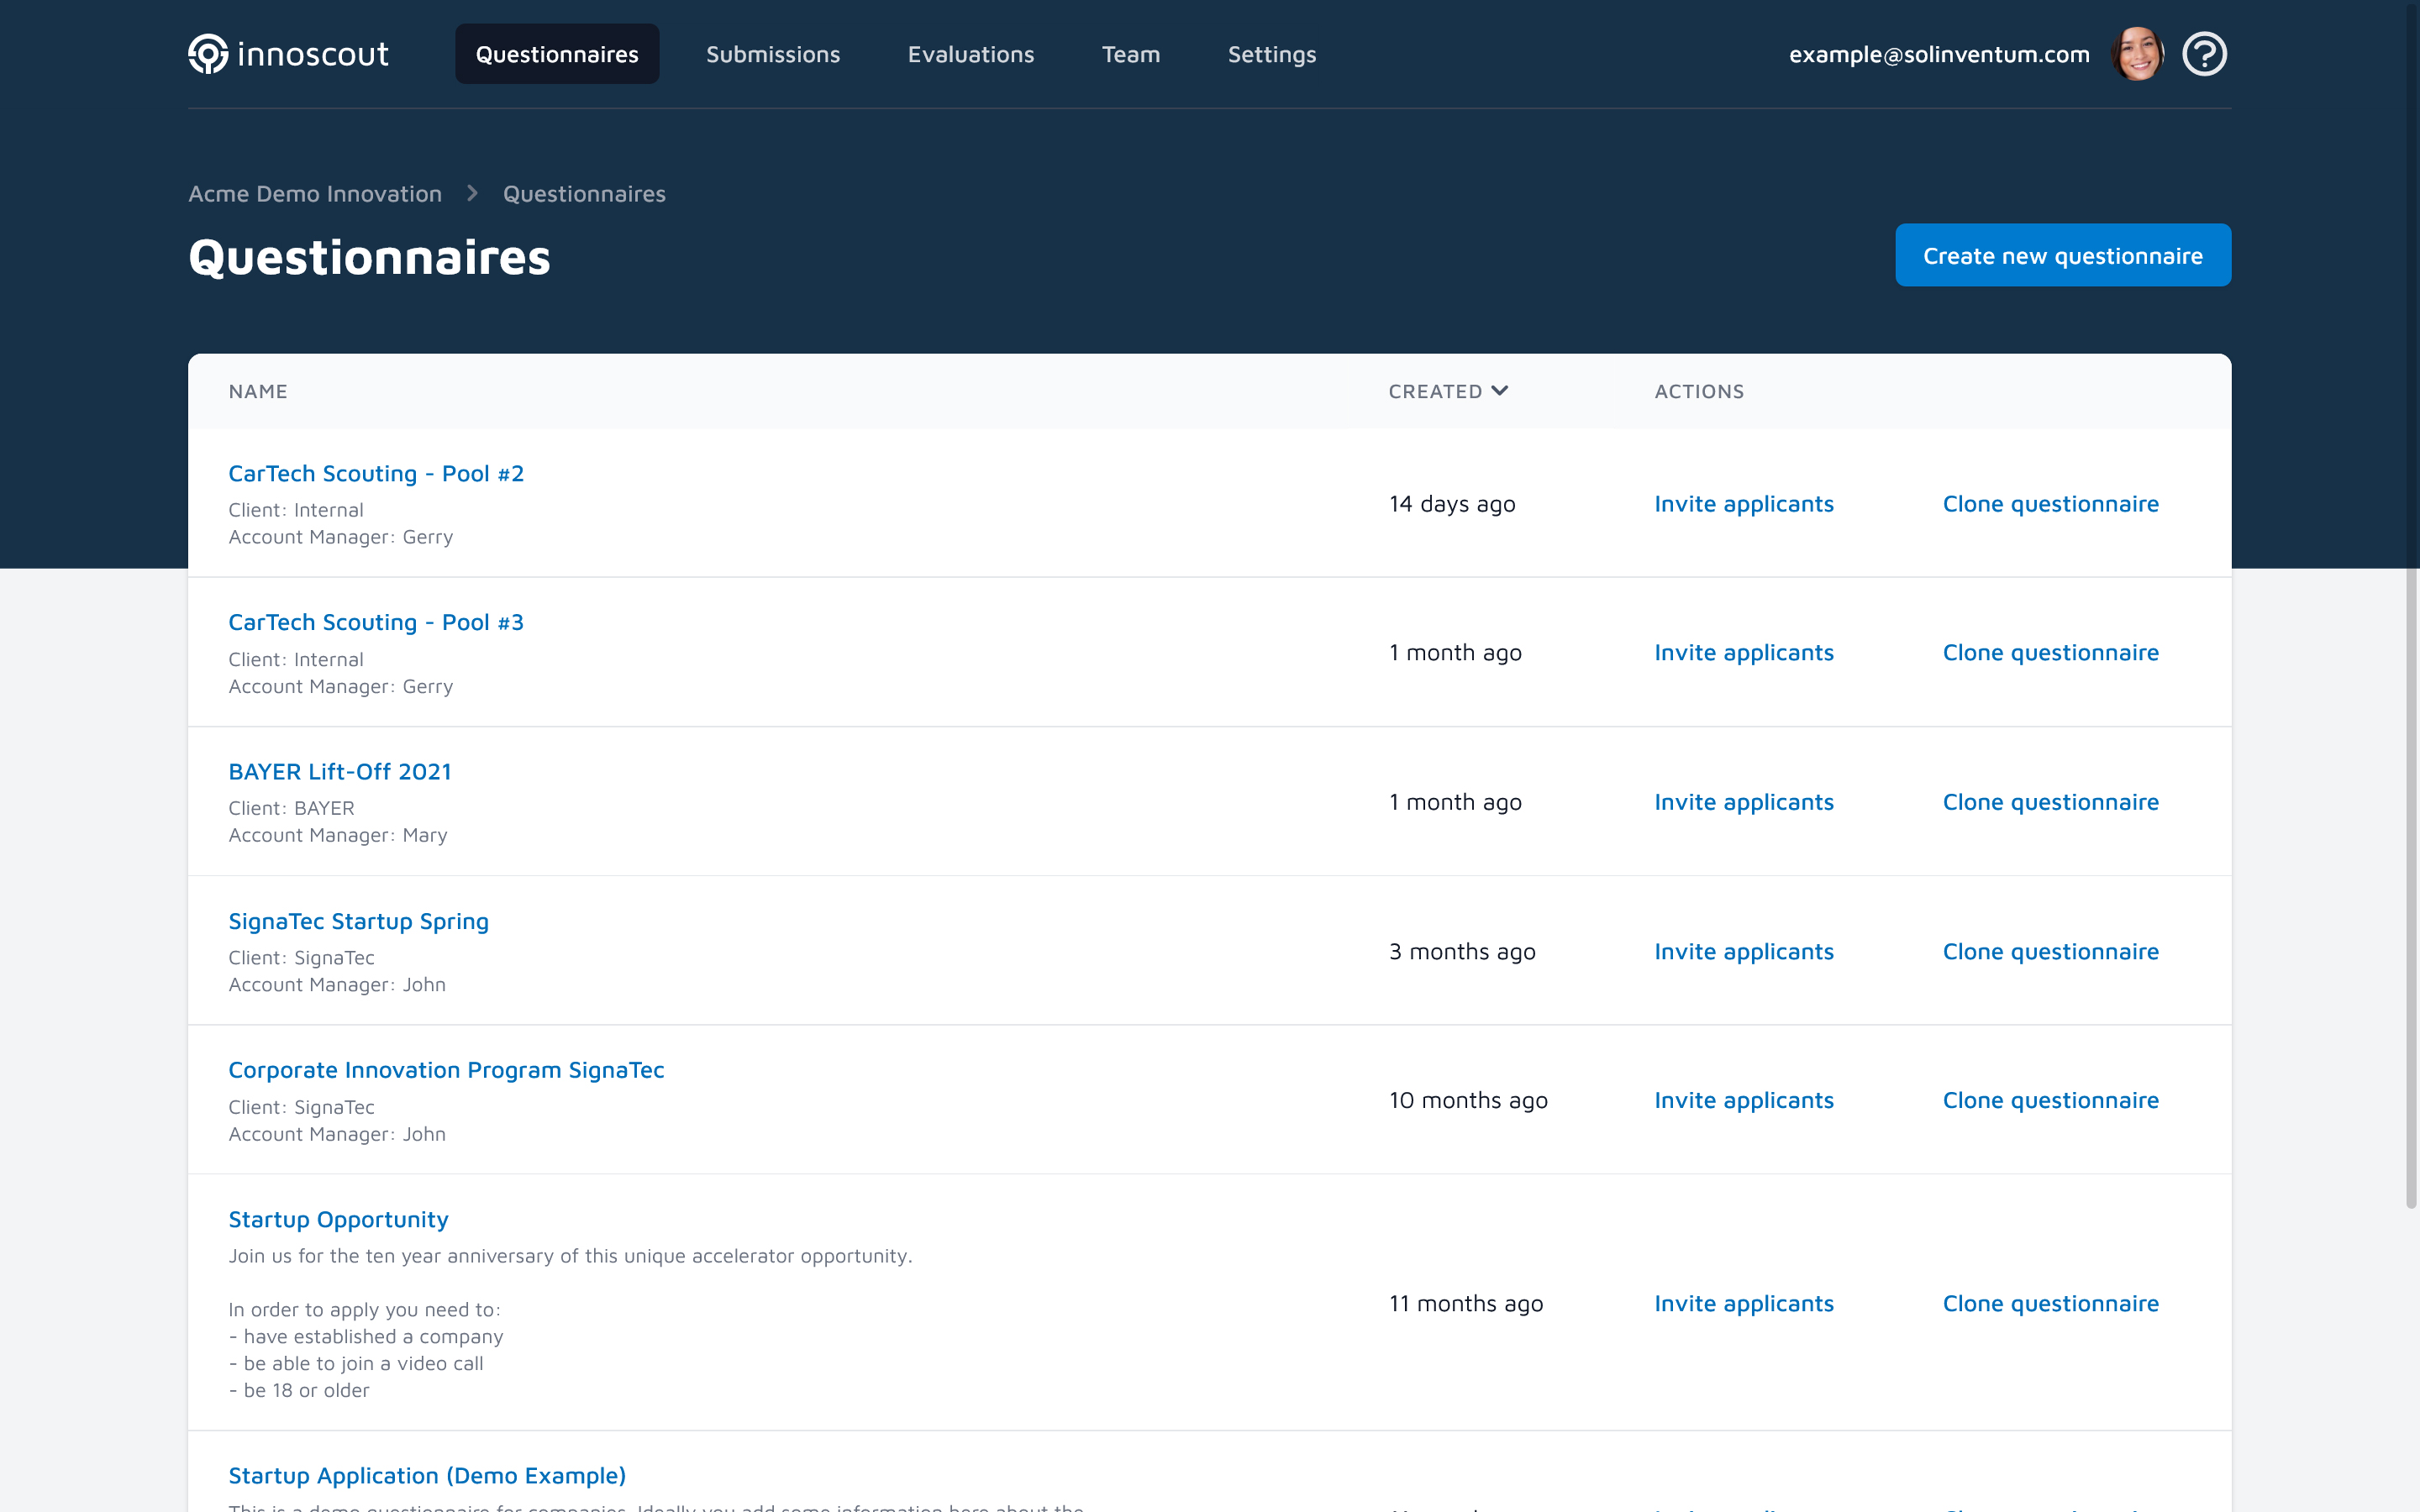Open the Evaluations section
The image size is (2420, 1512).
[x=970, y=54]
